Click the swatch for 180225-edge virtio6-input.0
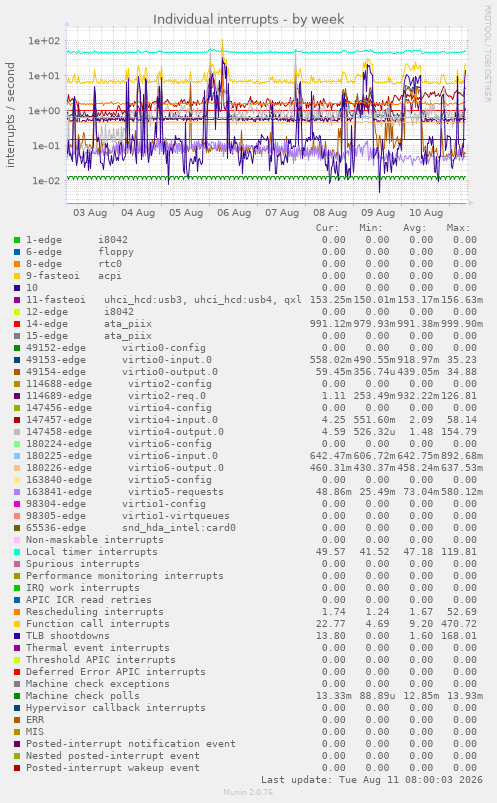 tap(17, 456)
